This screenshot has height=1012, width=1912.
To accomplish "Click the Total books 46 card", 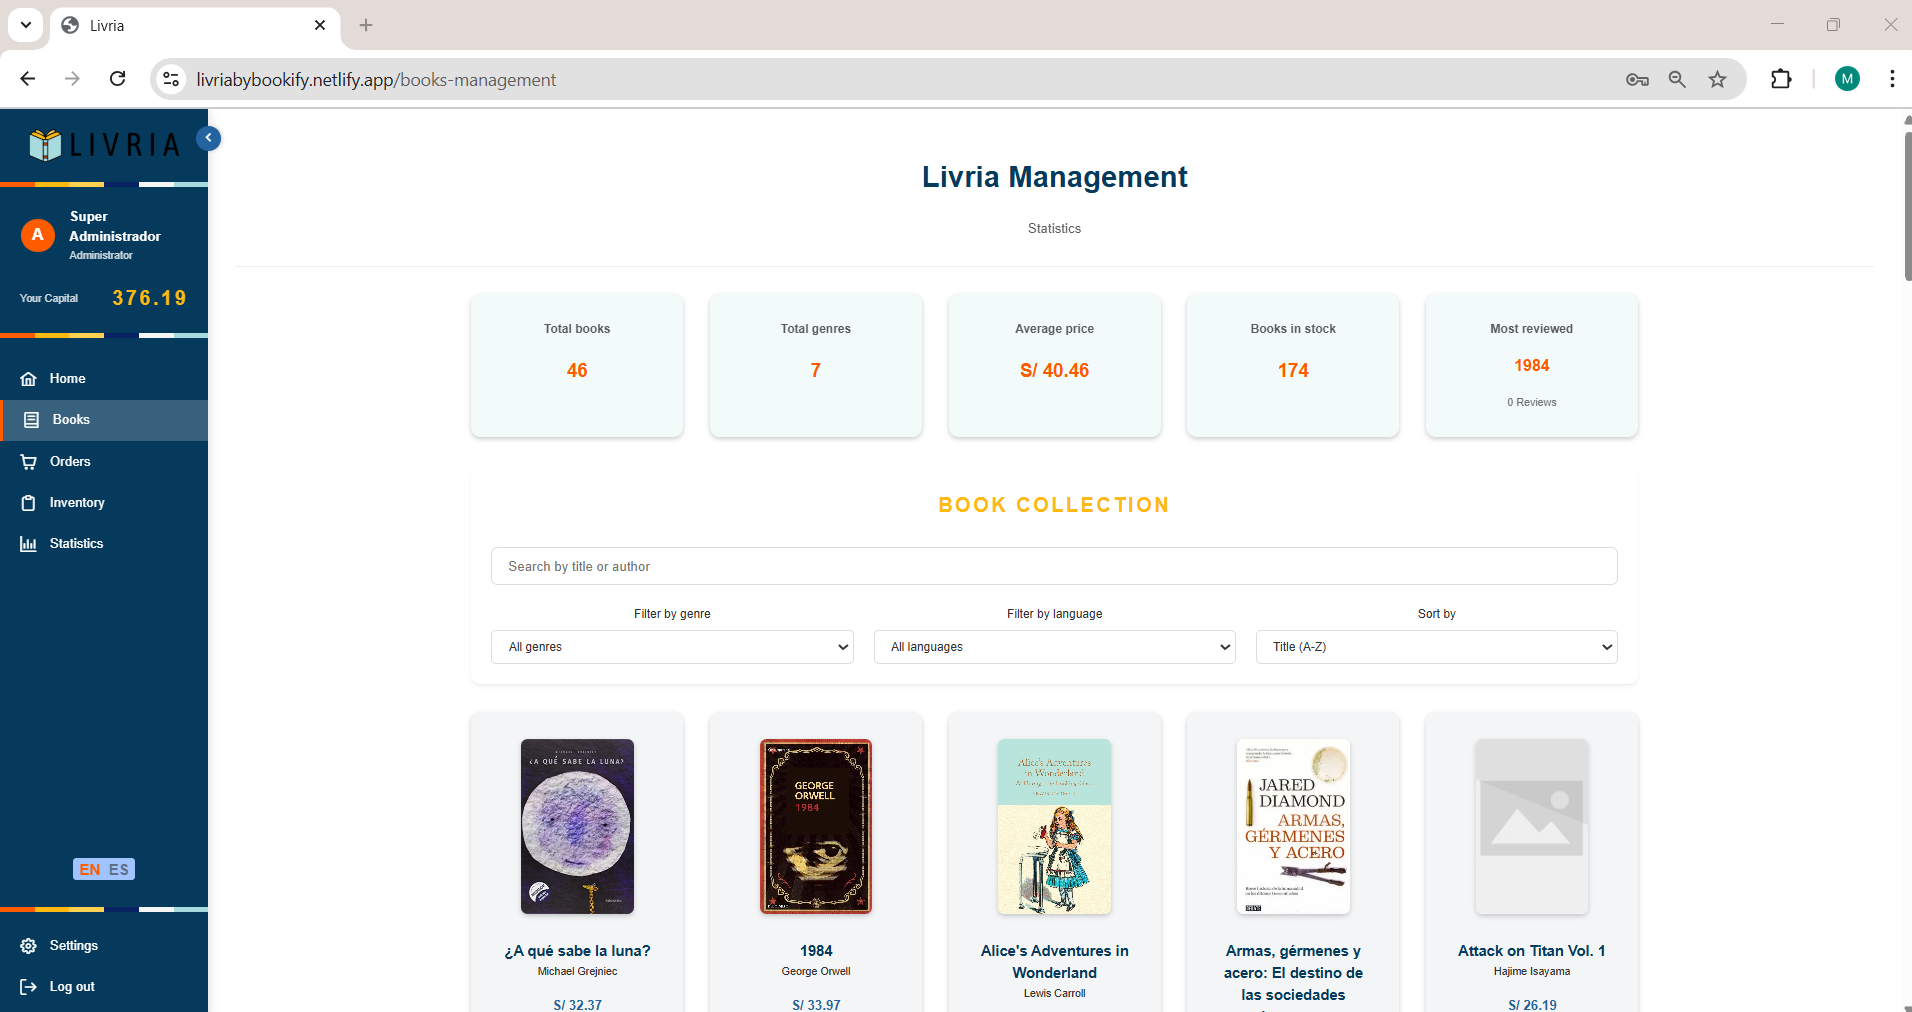I will click(x=577, y=365).
